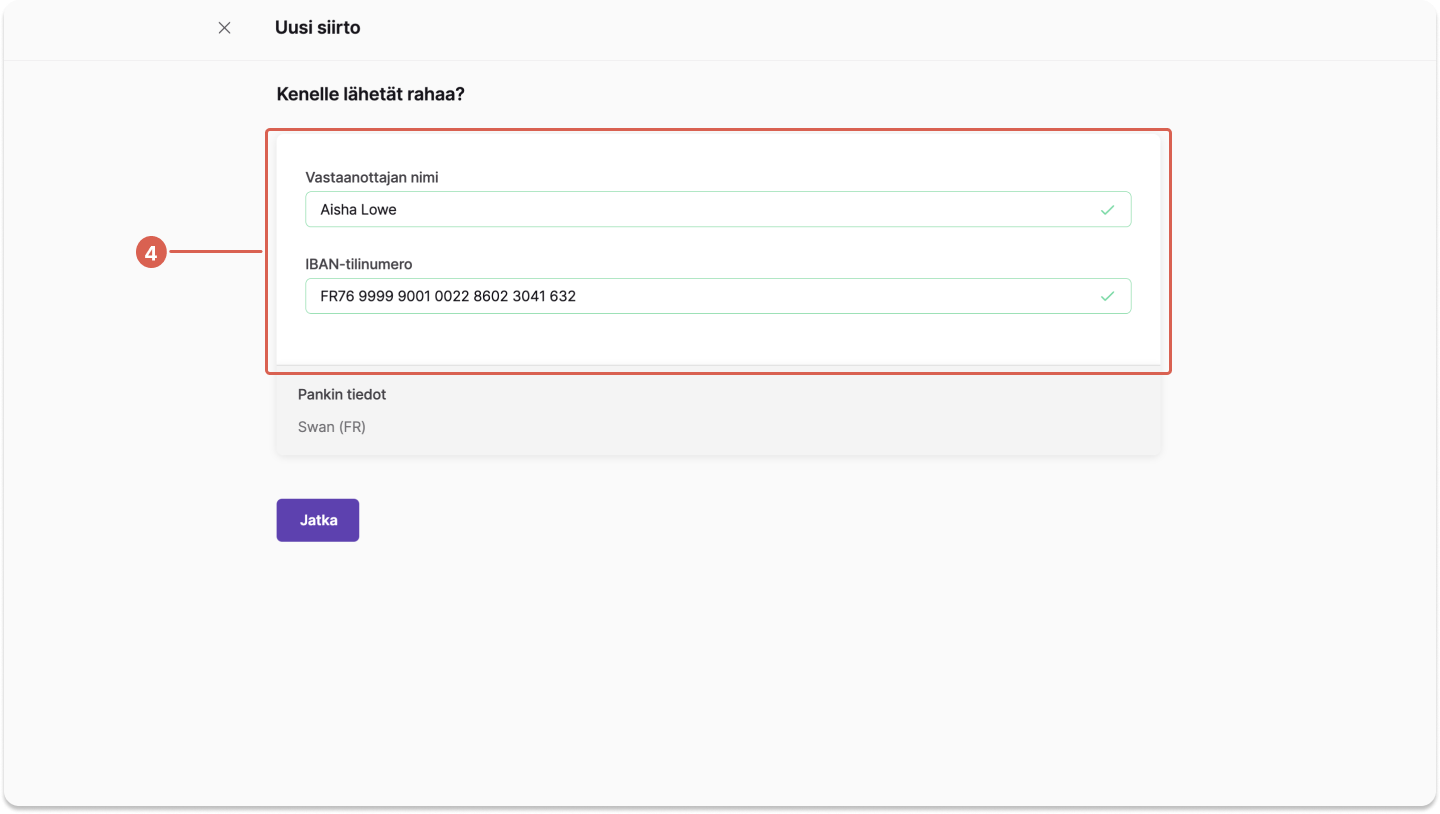Viewport: 1440px width, 814px height.
Task: Click the IBAN-tilinumero field label
Action: click(359, 265)
